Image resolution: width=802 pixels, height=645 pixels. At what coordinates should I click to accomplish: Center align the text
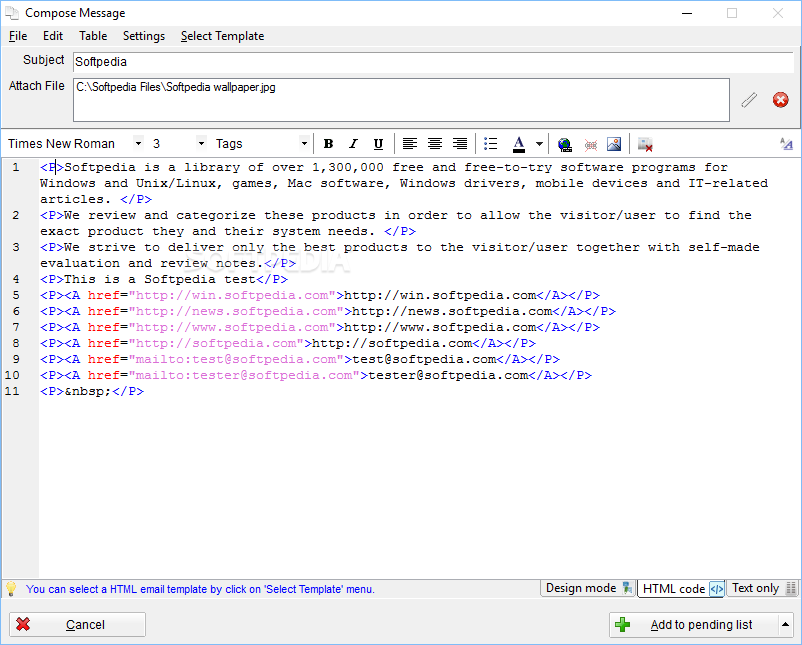(x=435, y=144)
